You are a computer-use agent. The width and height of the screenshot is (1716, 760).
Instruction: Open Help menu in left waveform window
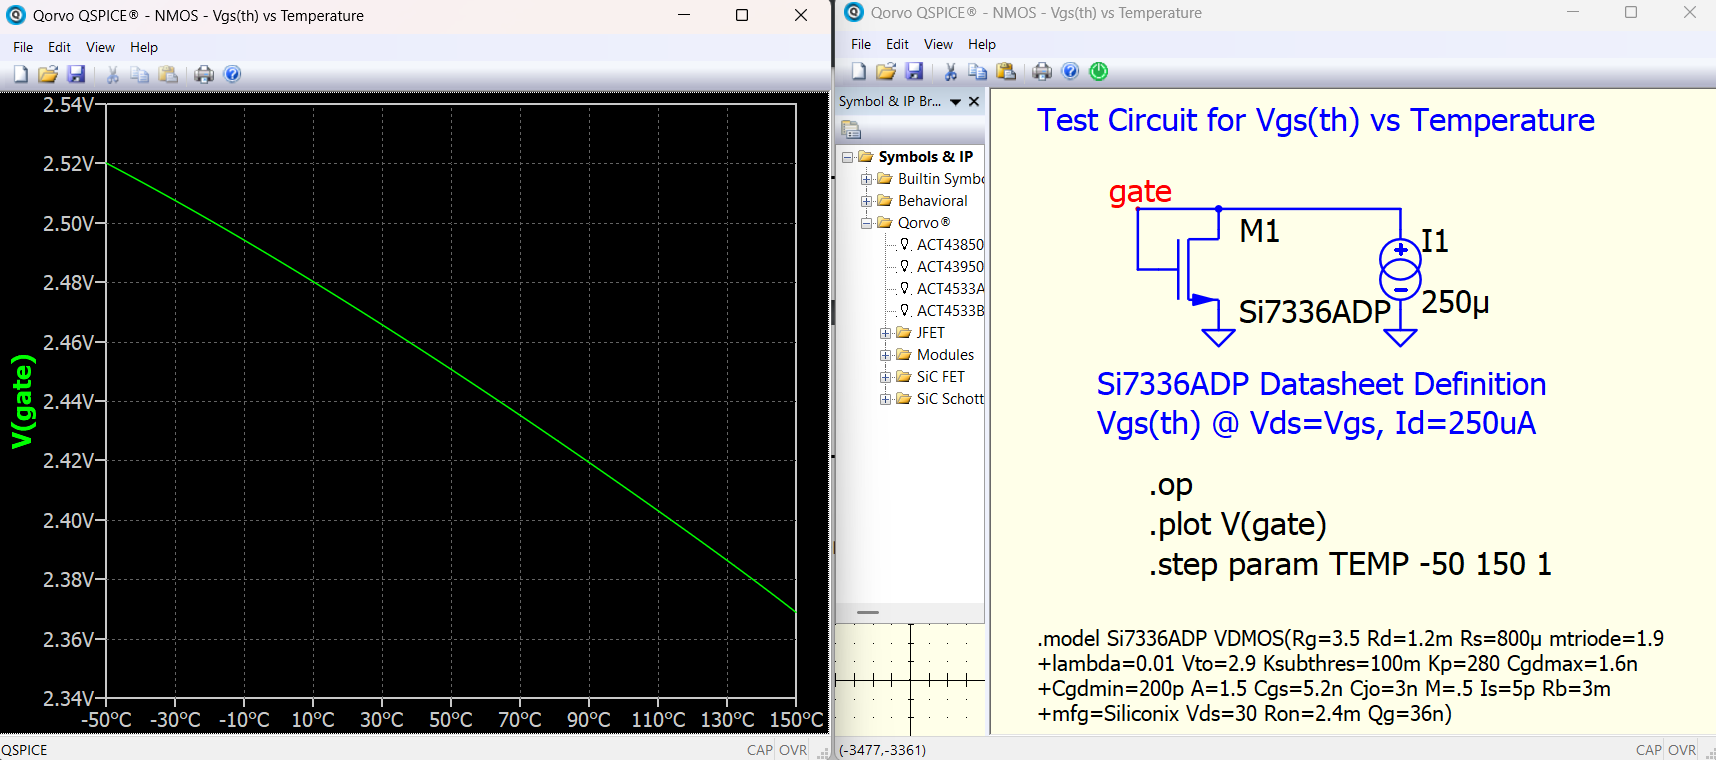(x=144, y=47)
